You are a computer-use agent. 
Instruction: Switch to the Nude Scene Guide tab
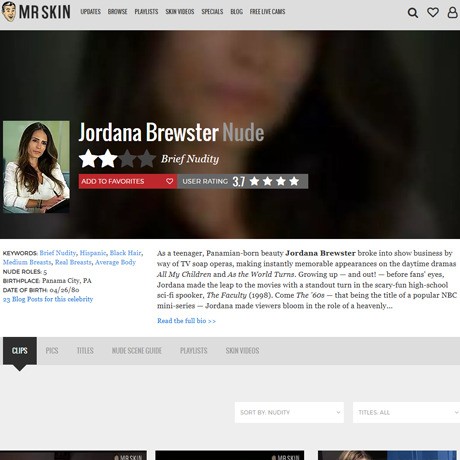point(137,351)
